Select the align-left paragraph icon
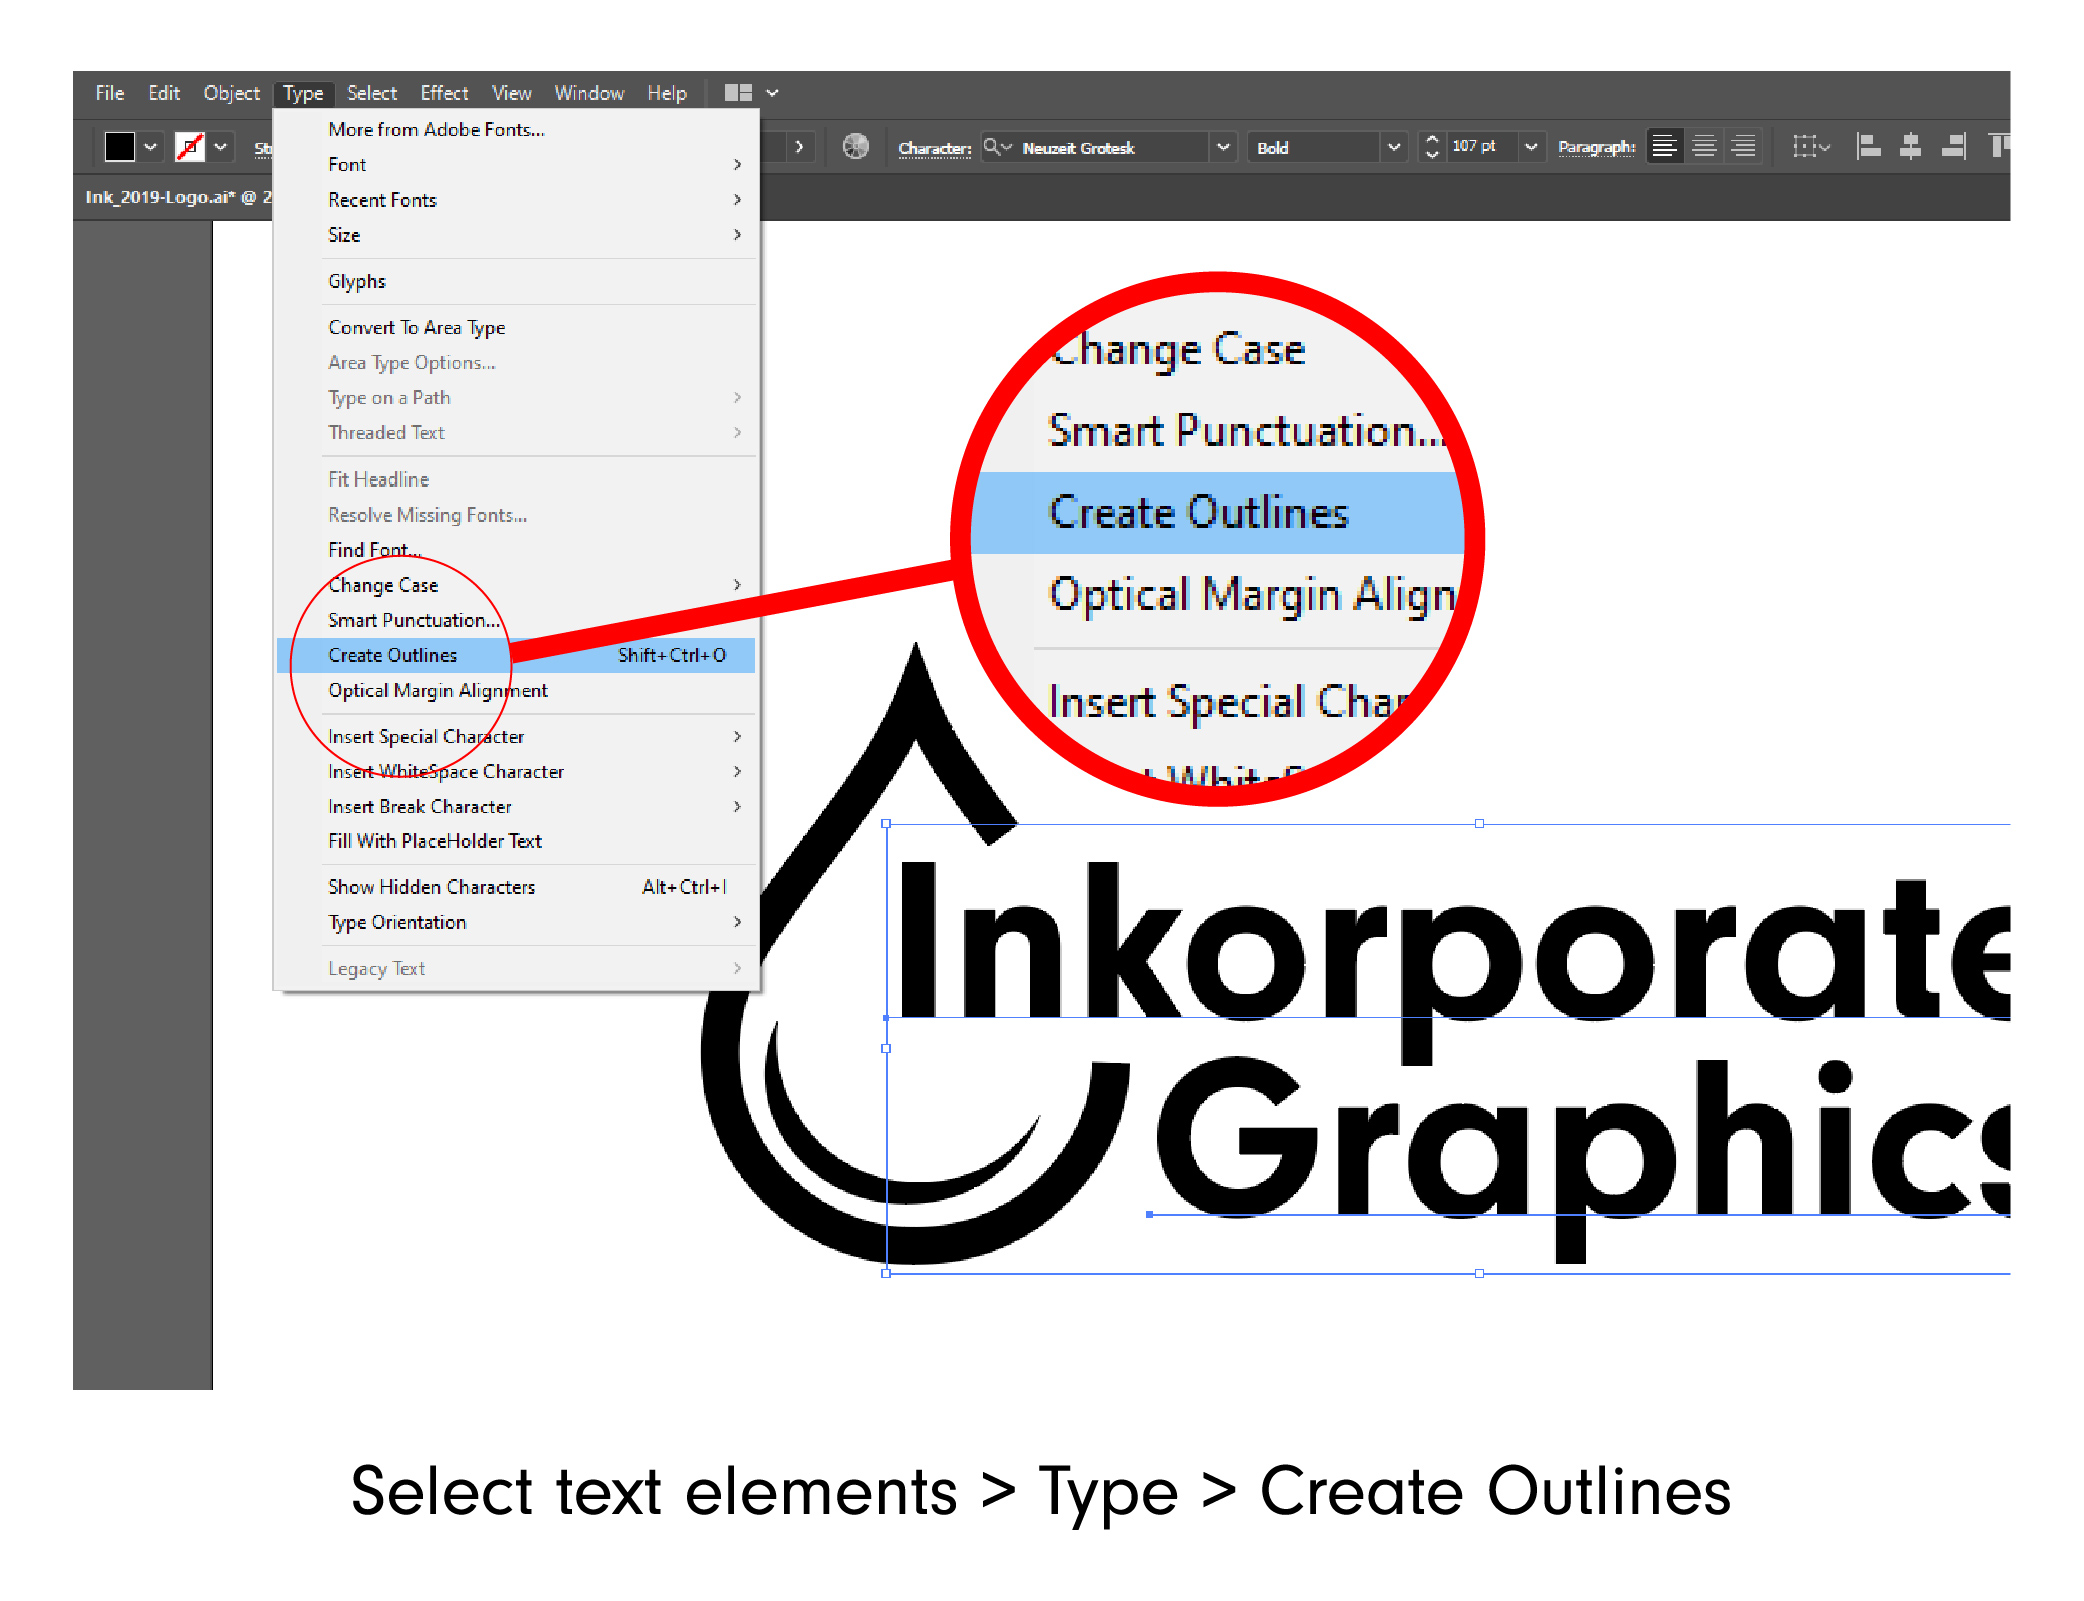The width and height of the screenshot is (2084, 1601). 1664,146
